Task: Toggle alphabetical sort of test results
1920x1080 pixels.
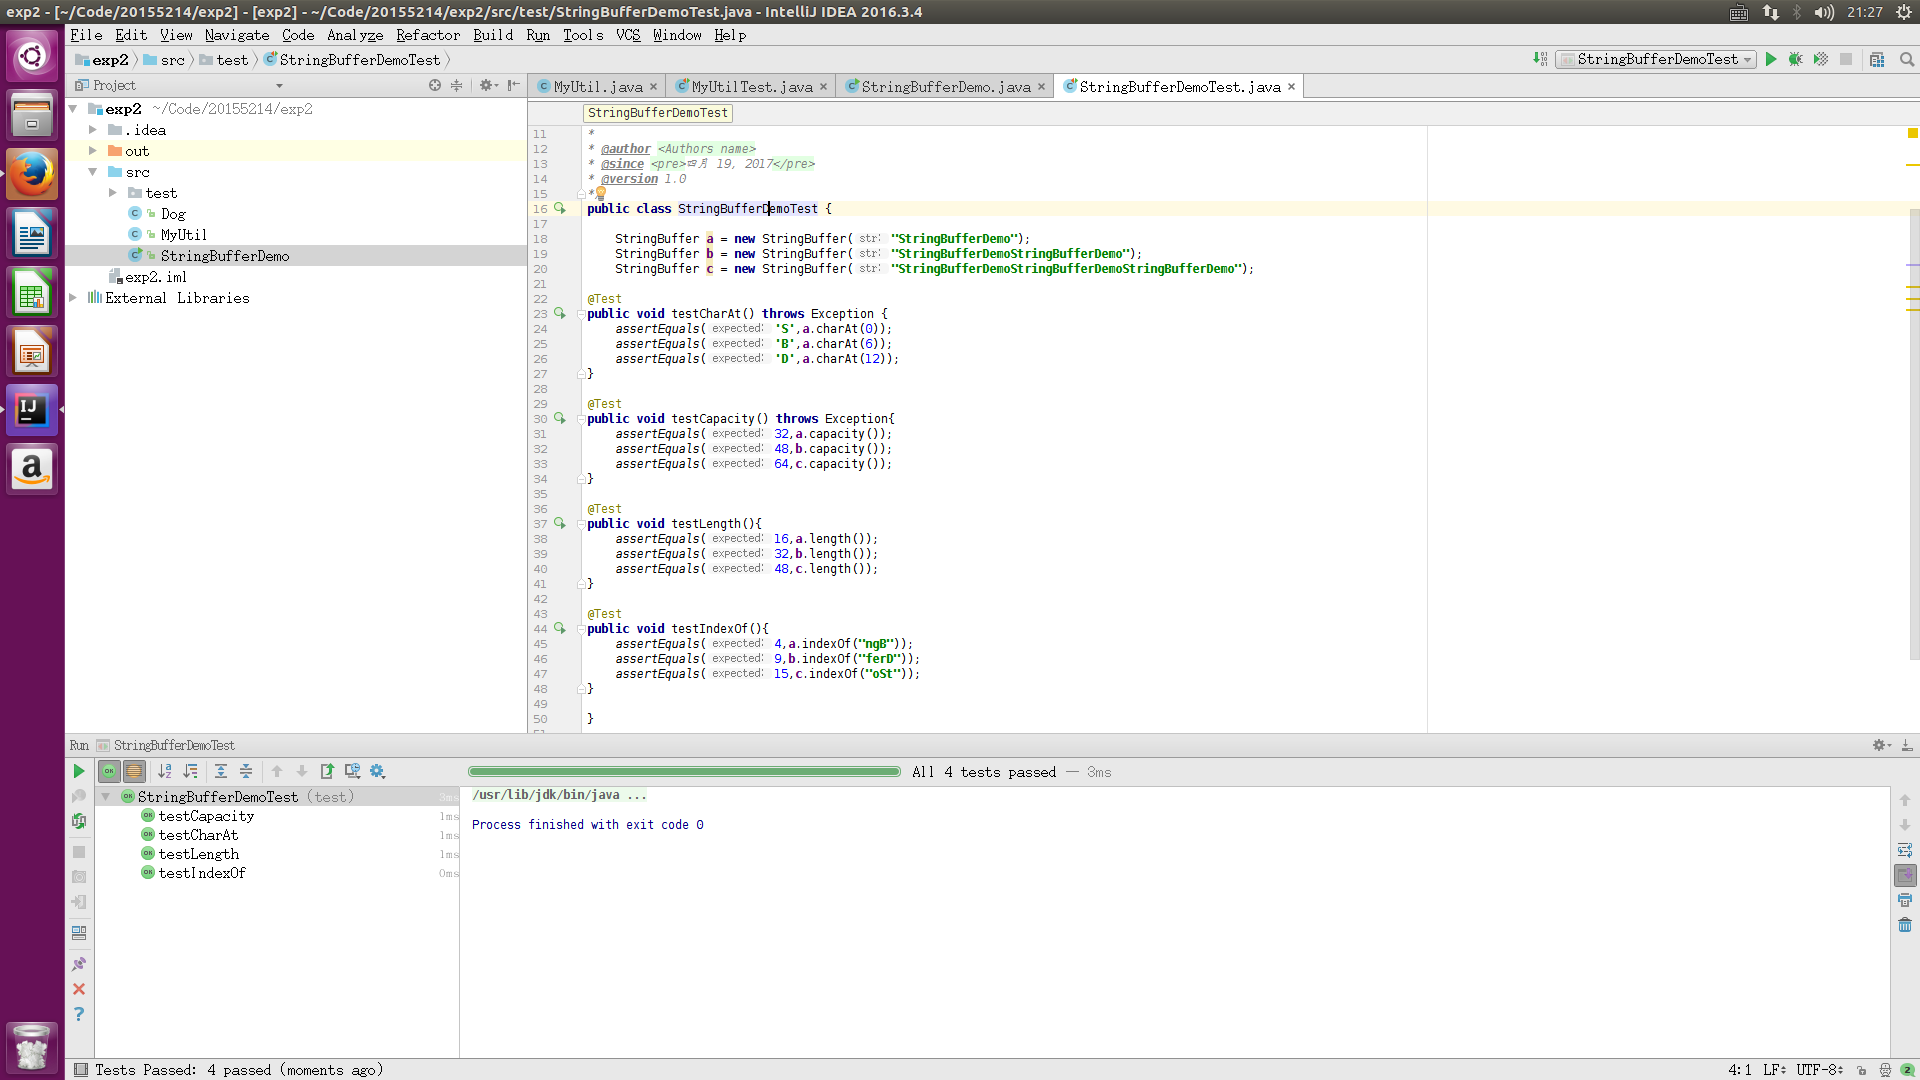Action: 165,771
